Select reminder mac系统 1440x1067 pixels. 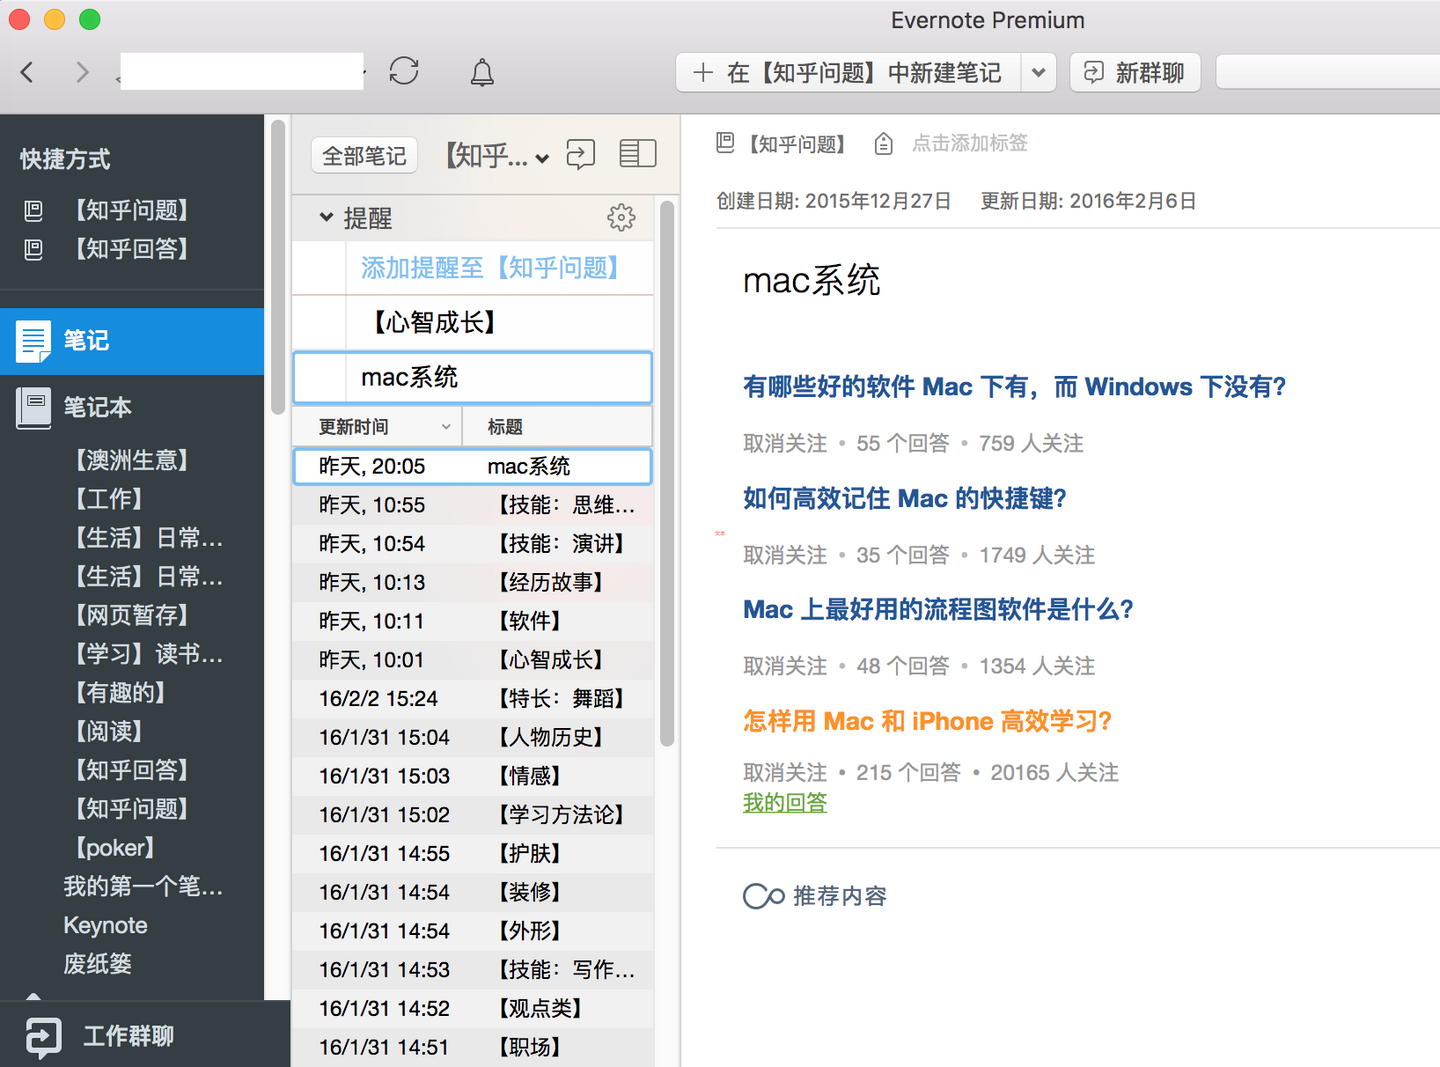point(472,377)
